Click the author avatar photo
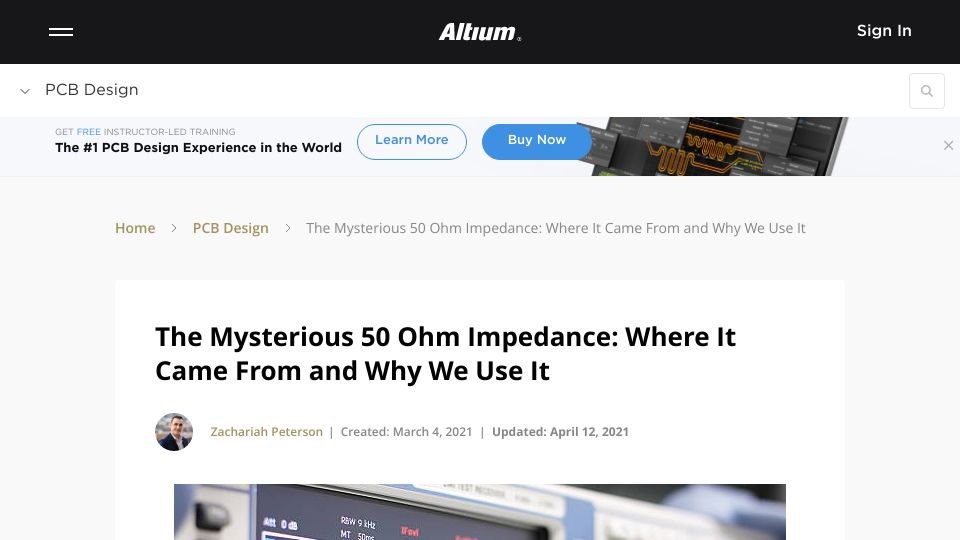The width and height of the screenshot is (960, 540). [x=174, y=432]
